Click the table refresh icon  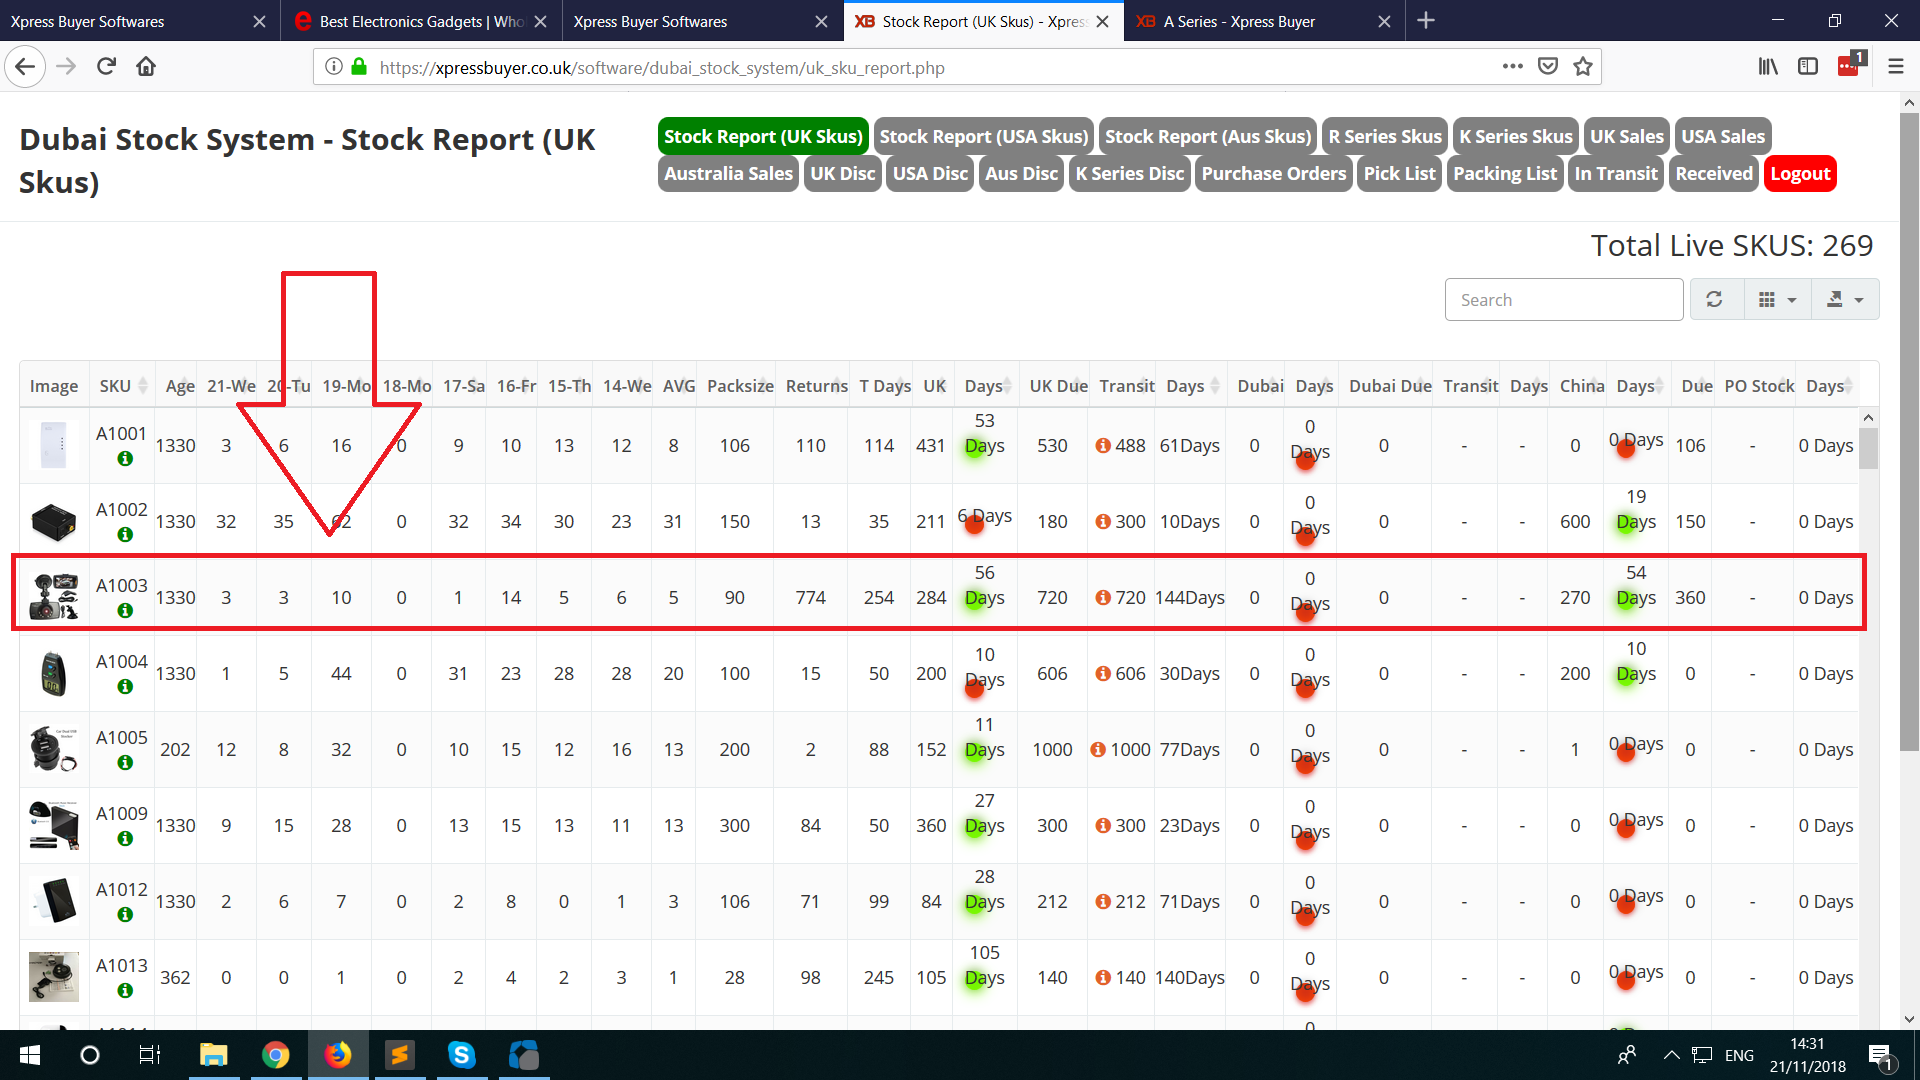point(1714,300)
